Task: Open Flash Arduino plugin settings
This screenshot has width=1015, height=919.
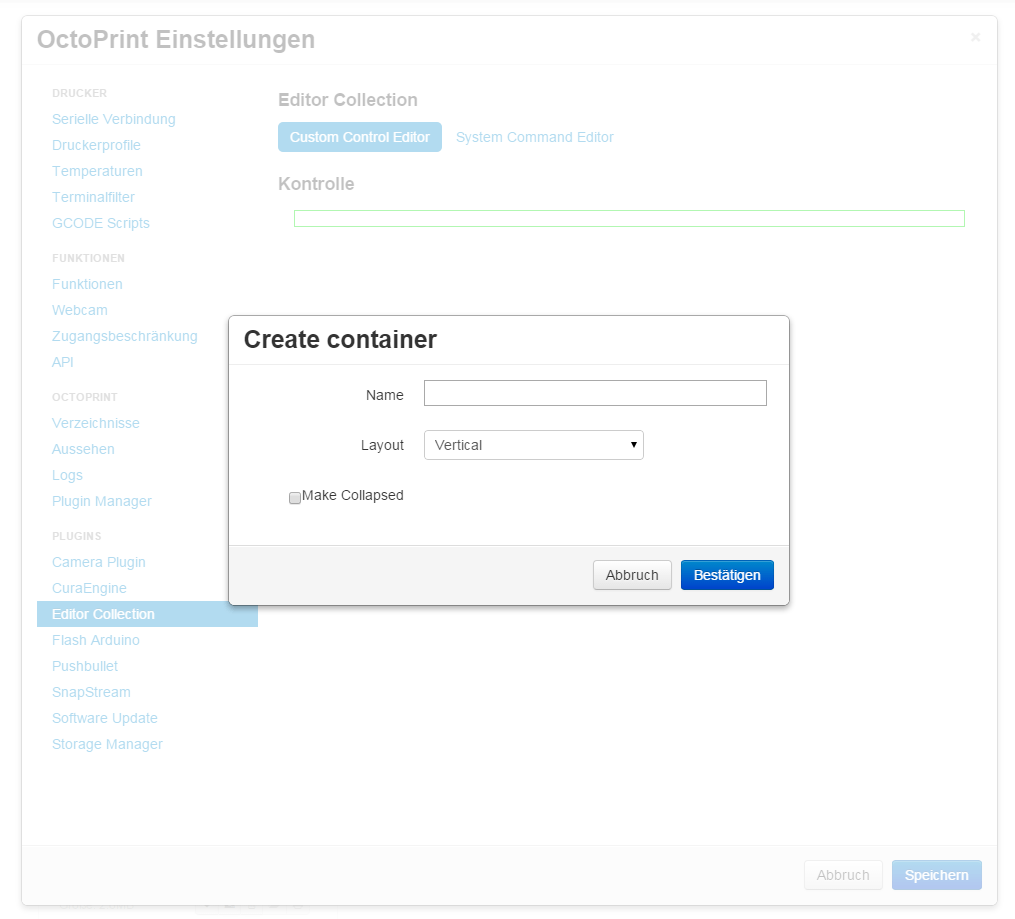Action: [96, 640]
